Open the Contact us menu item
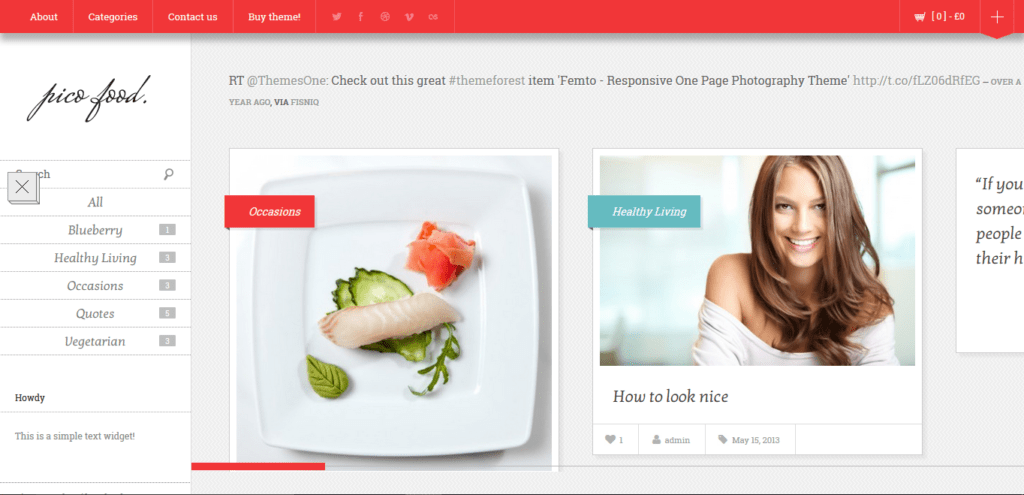Image resolution: width=1024 pixels, height=495 pixels. click(193, 17)
